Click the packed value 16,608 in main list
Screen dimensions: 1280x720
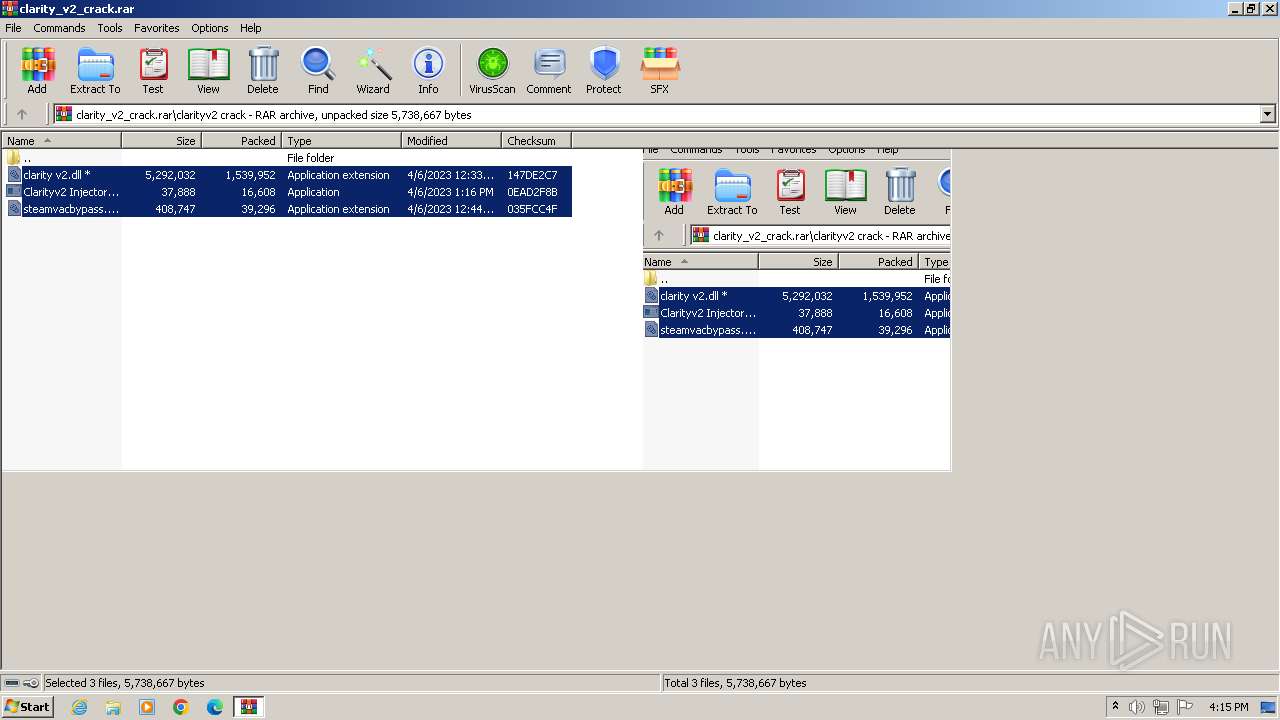tap(258, 192)
